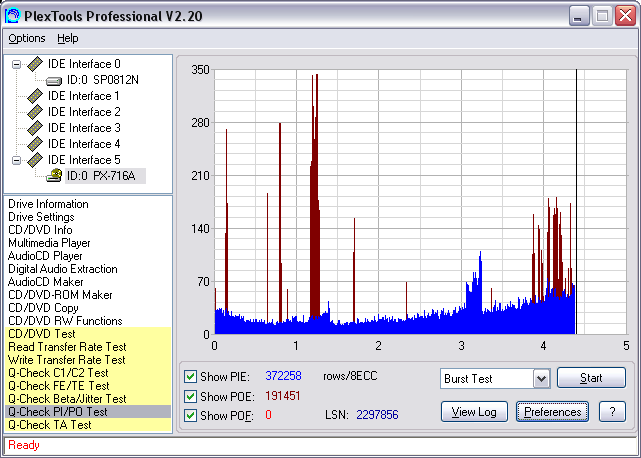The image size is (641, 458).
Task: Open the Options menu
Action: (27, 38)
